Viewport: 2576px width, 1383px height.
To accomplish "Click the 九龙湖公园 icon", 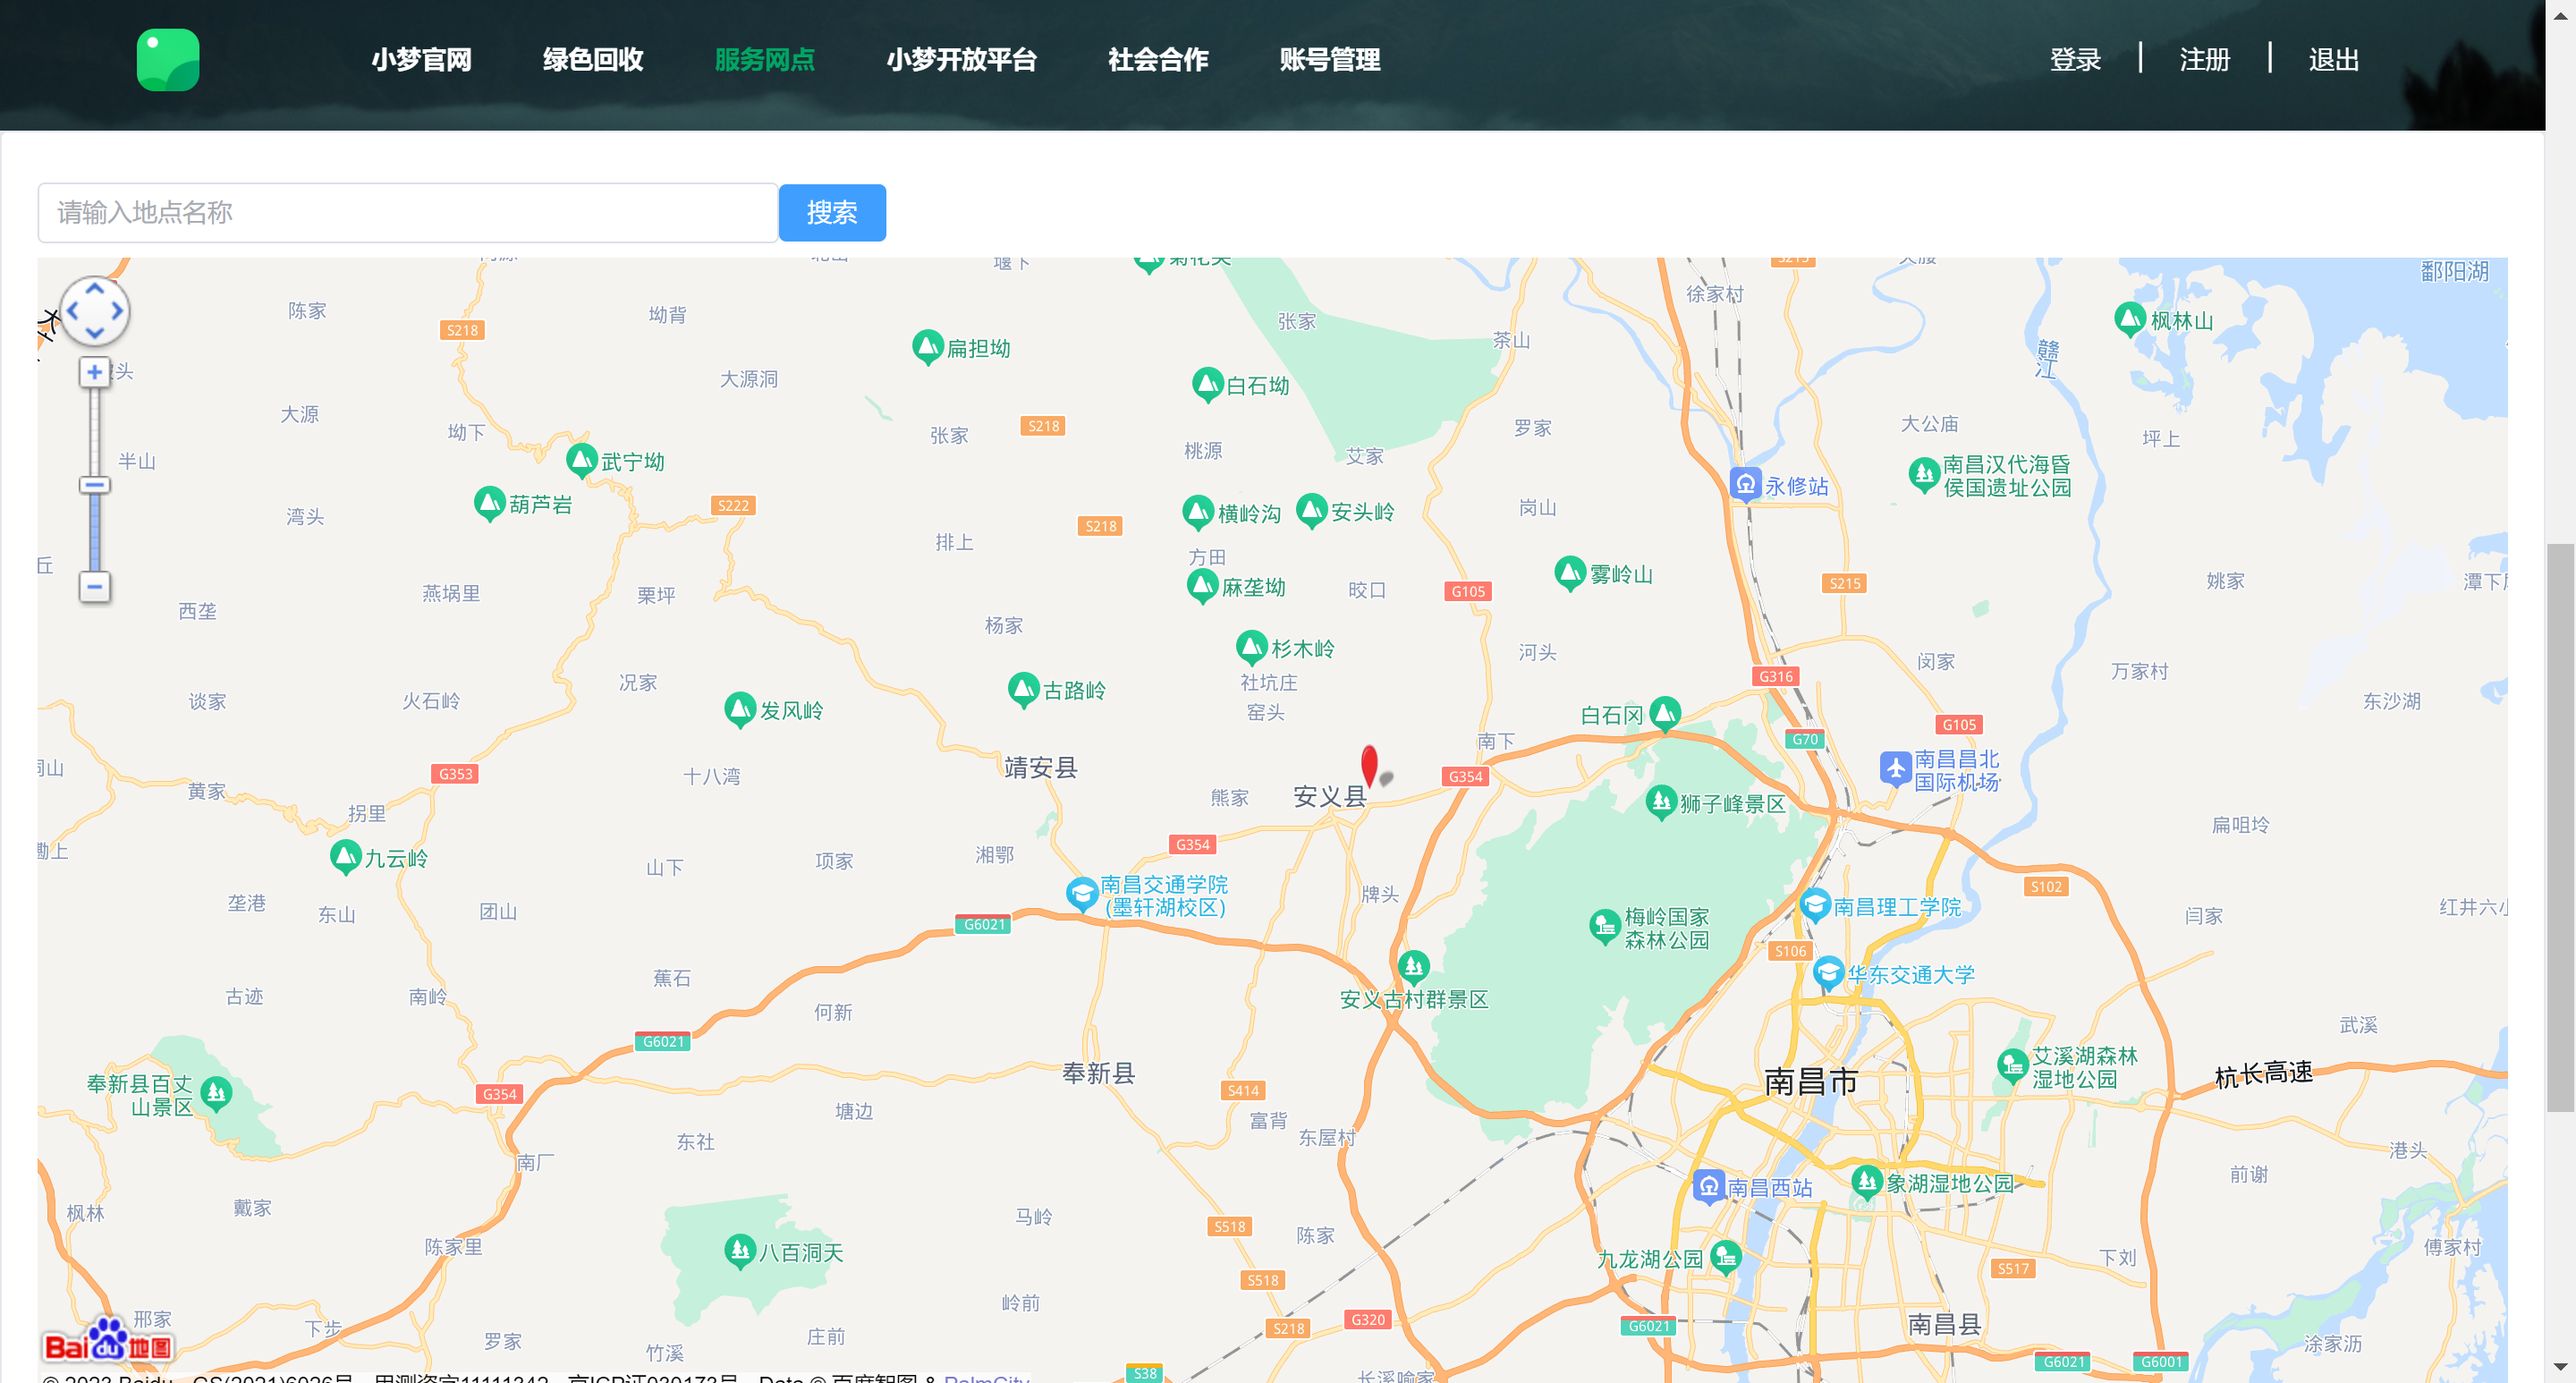I will click(x=1725, y=1256).
